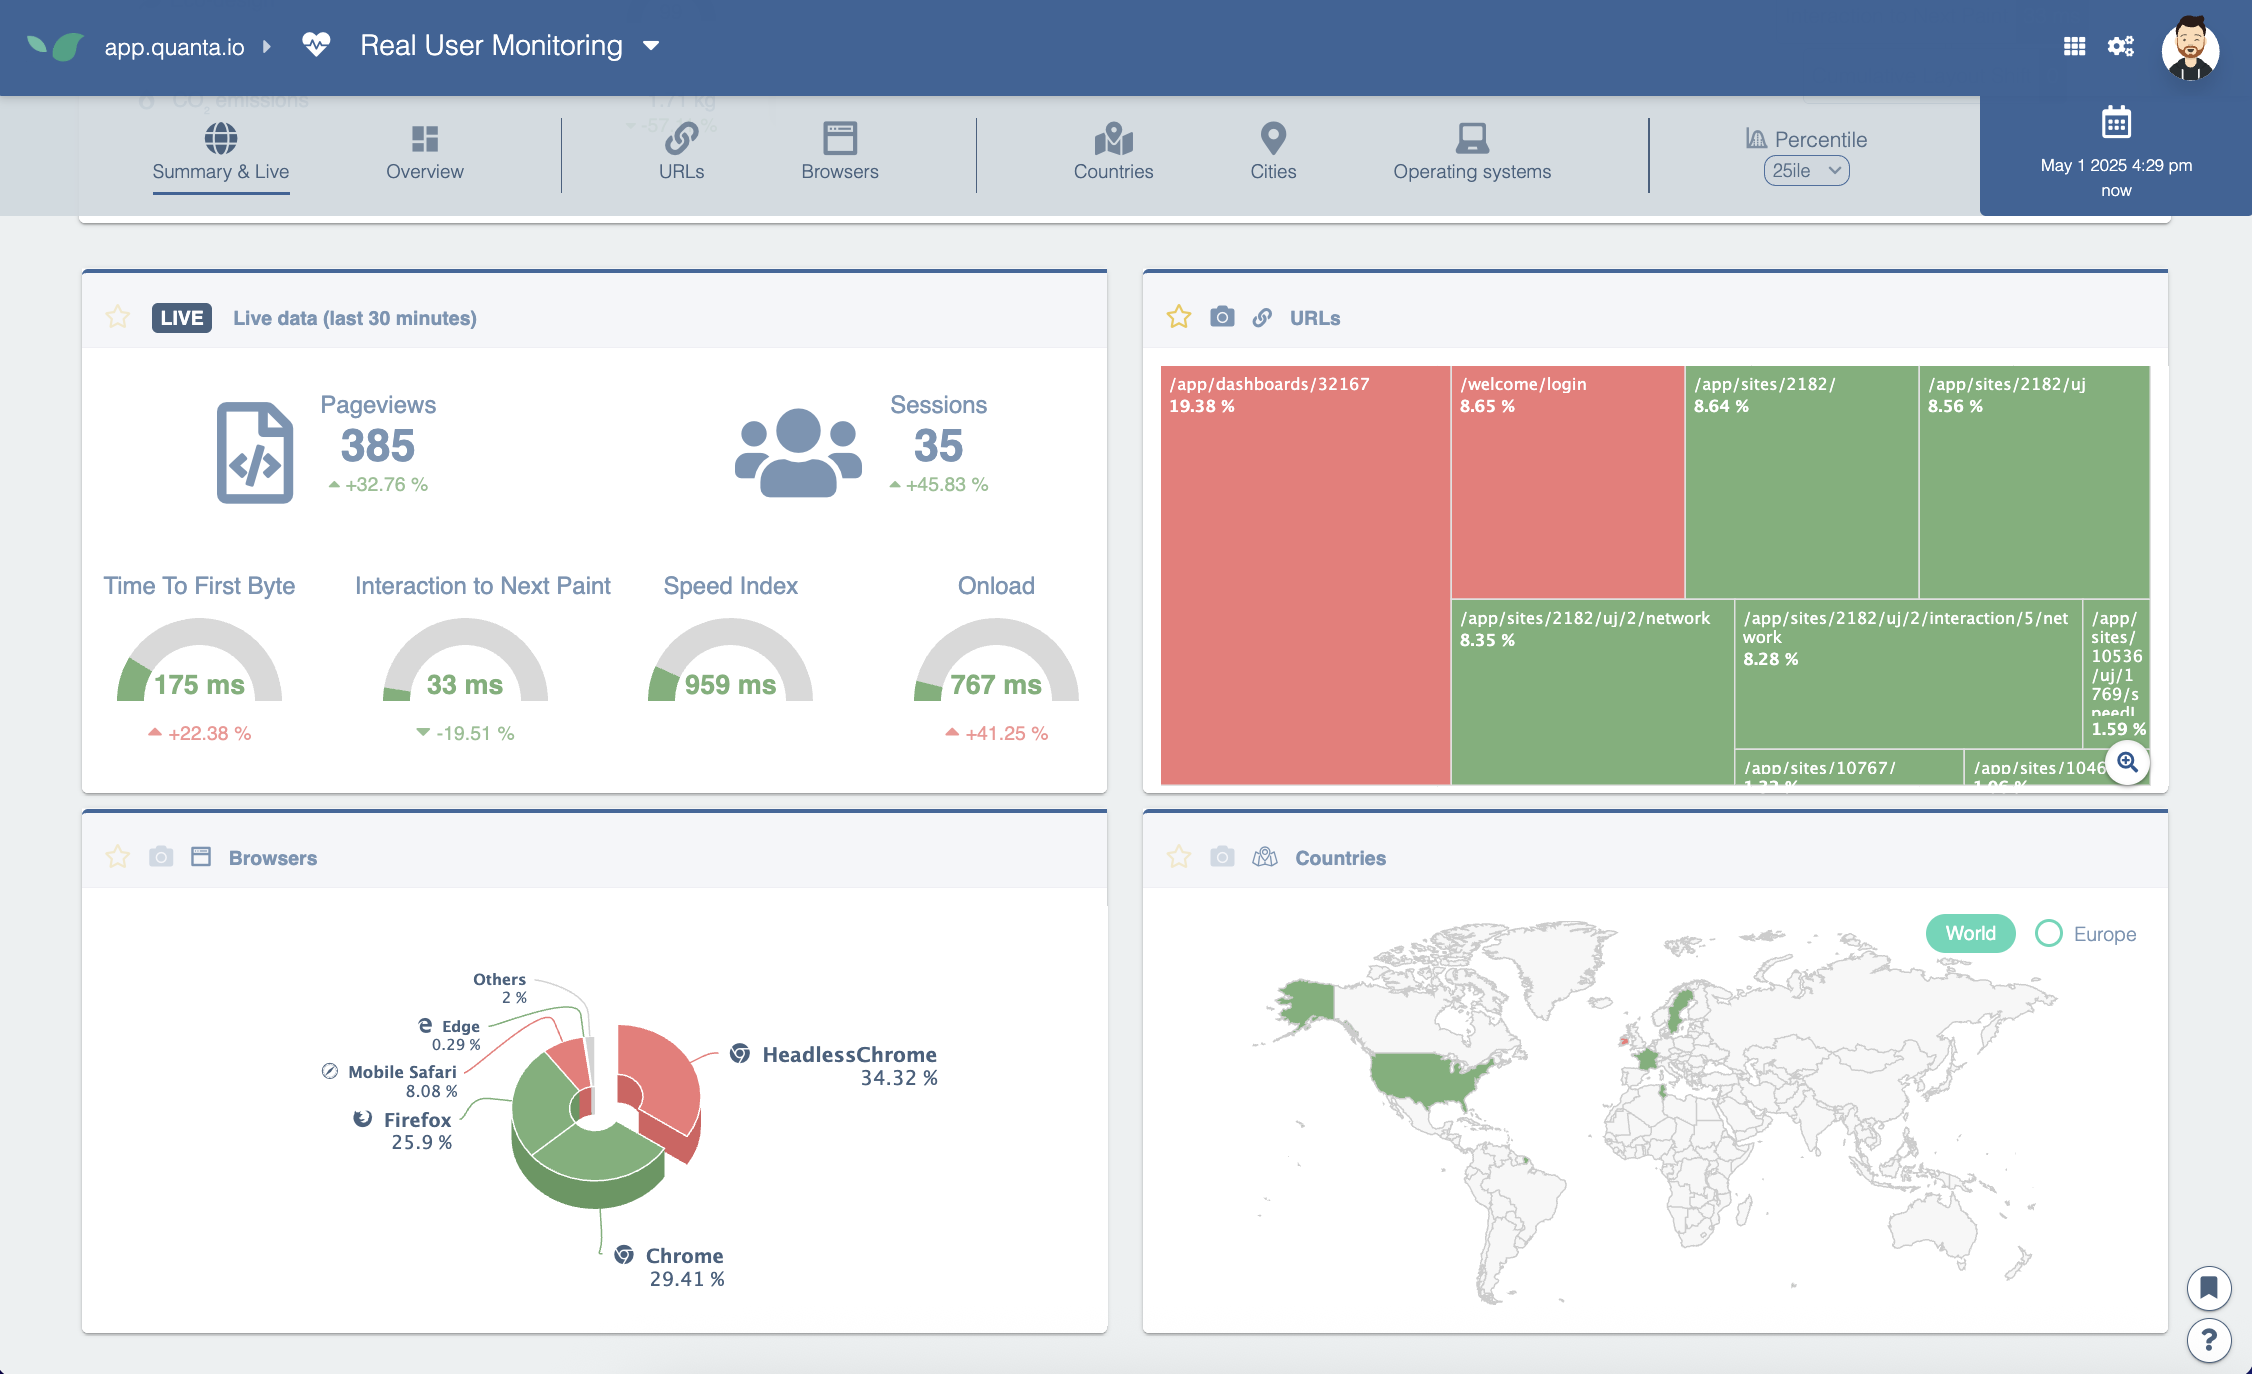Viewport: 2252px width, 1374px height.
Task: Favorite the URLs panel with star
Action: 1179,317
